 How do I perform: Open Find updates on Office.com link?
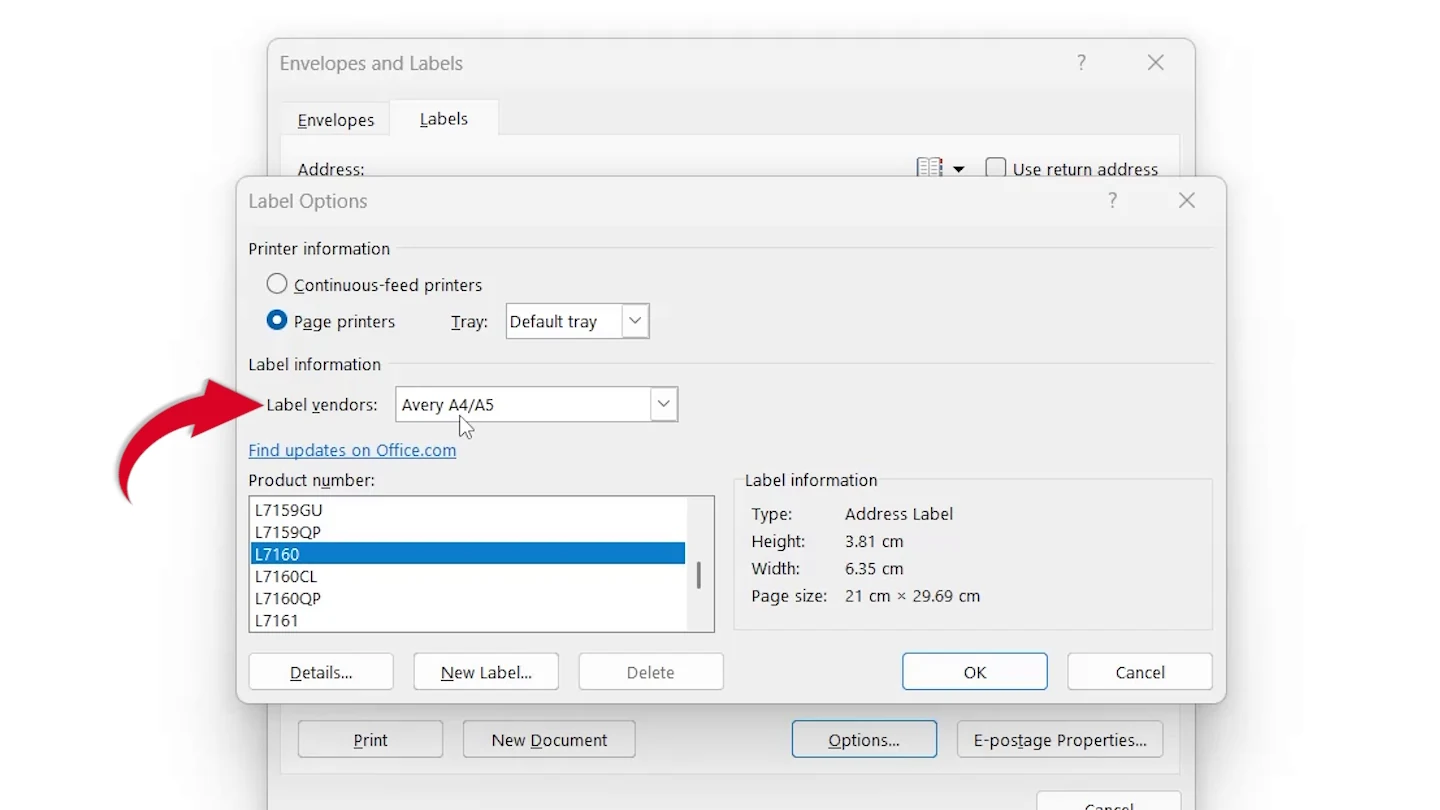[x=352, y=450]
